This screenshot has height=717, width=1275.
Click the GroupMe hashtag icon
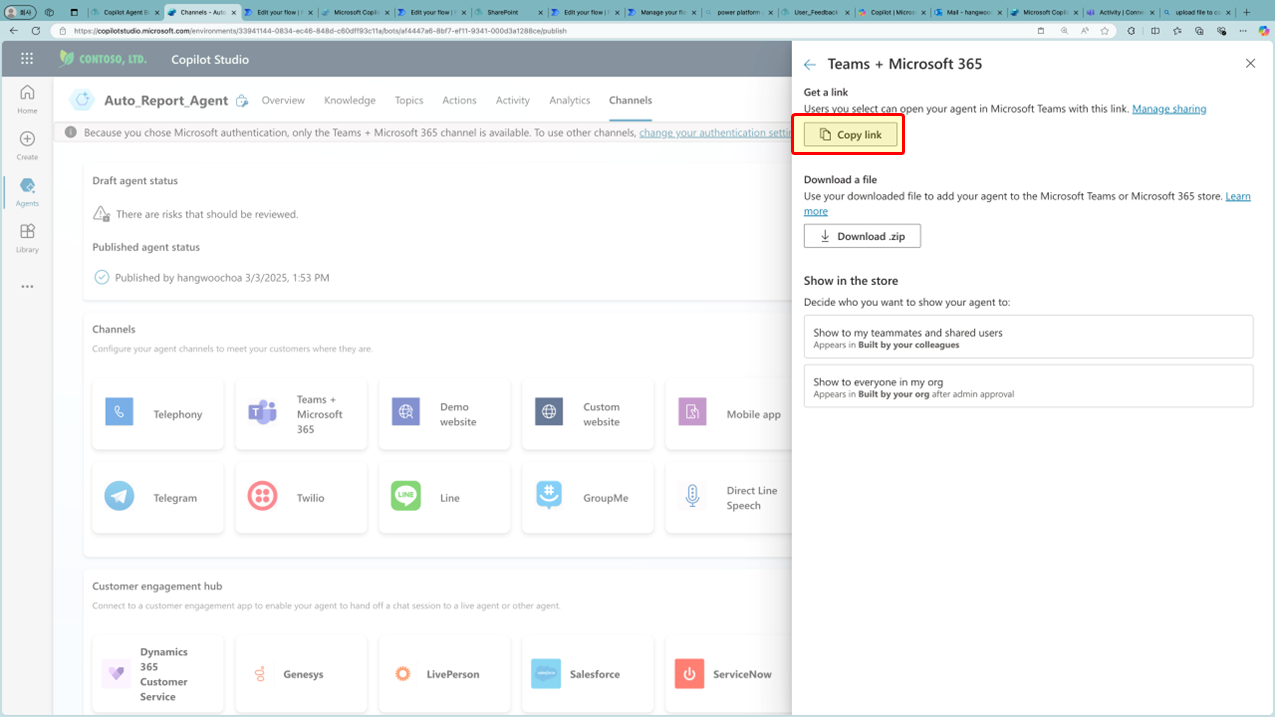pos(549,496)
